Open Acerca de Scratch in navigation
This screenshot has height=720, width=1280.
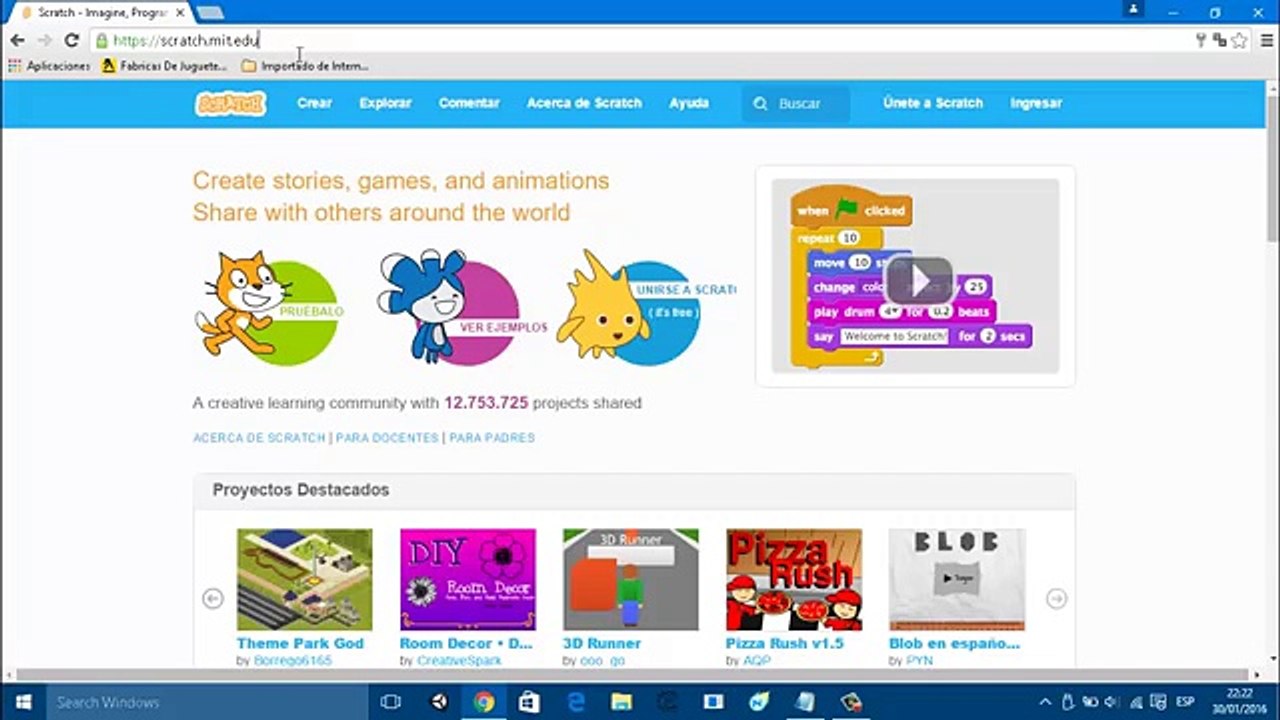(584, 103)
